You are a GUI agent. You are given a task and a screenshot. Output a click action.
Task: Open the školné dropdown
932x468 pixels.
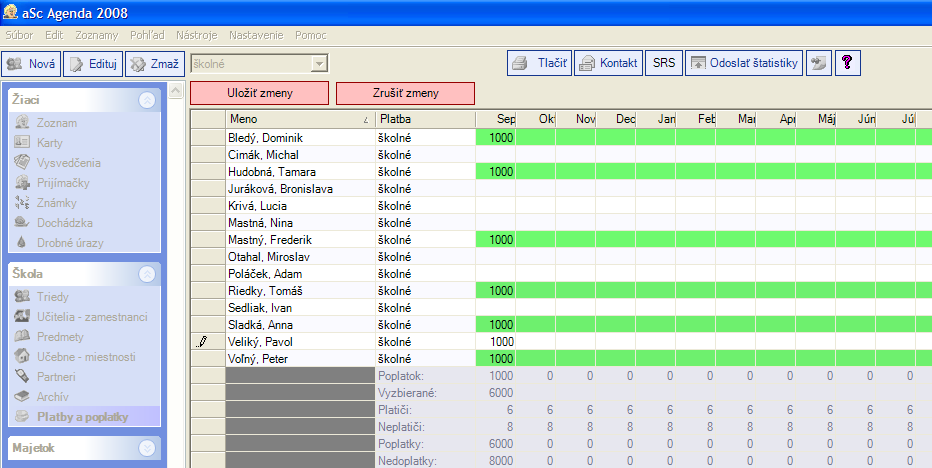319,64
